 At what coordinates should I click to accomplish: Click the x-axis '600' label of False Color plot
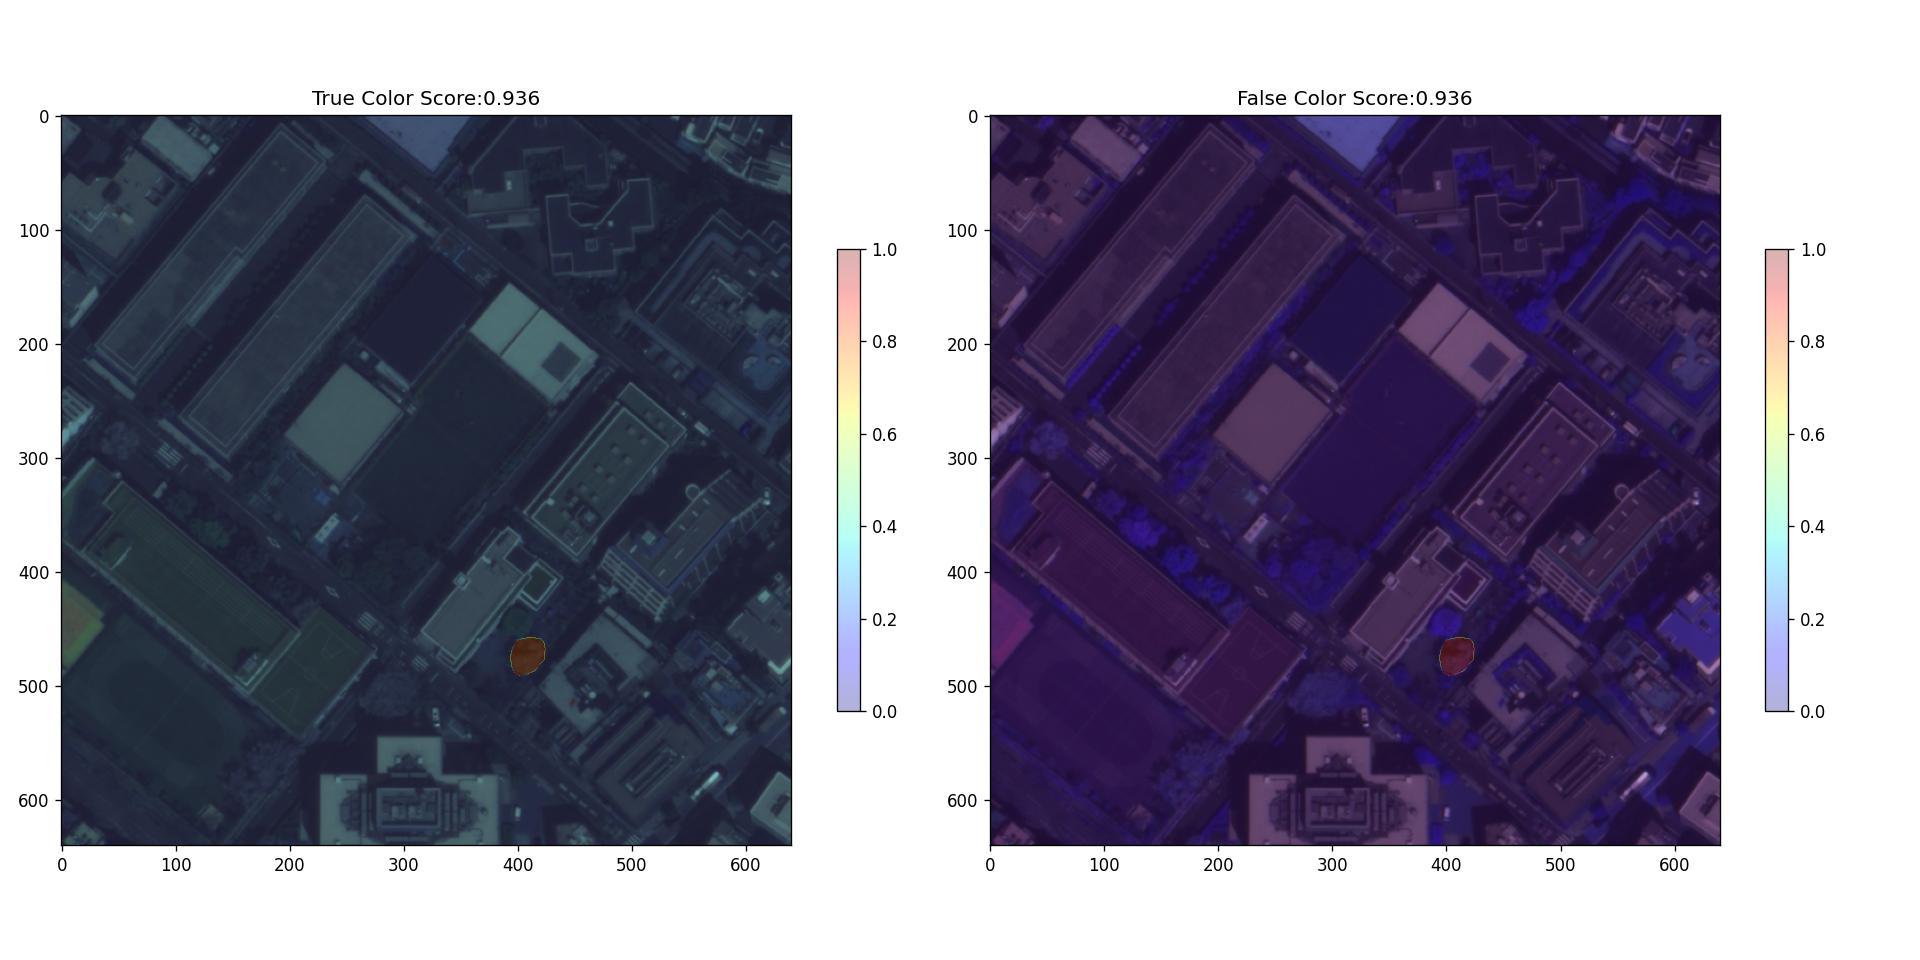(1674, 865)
